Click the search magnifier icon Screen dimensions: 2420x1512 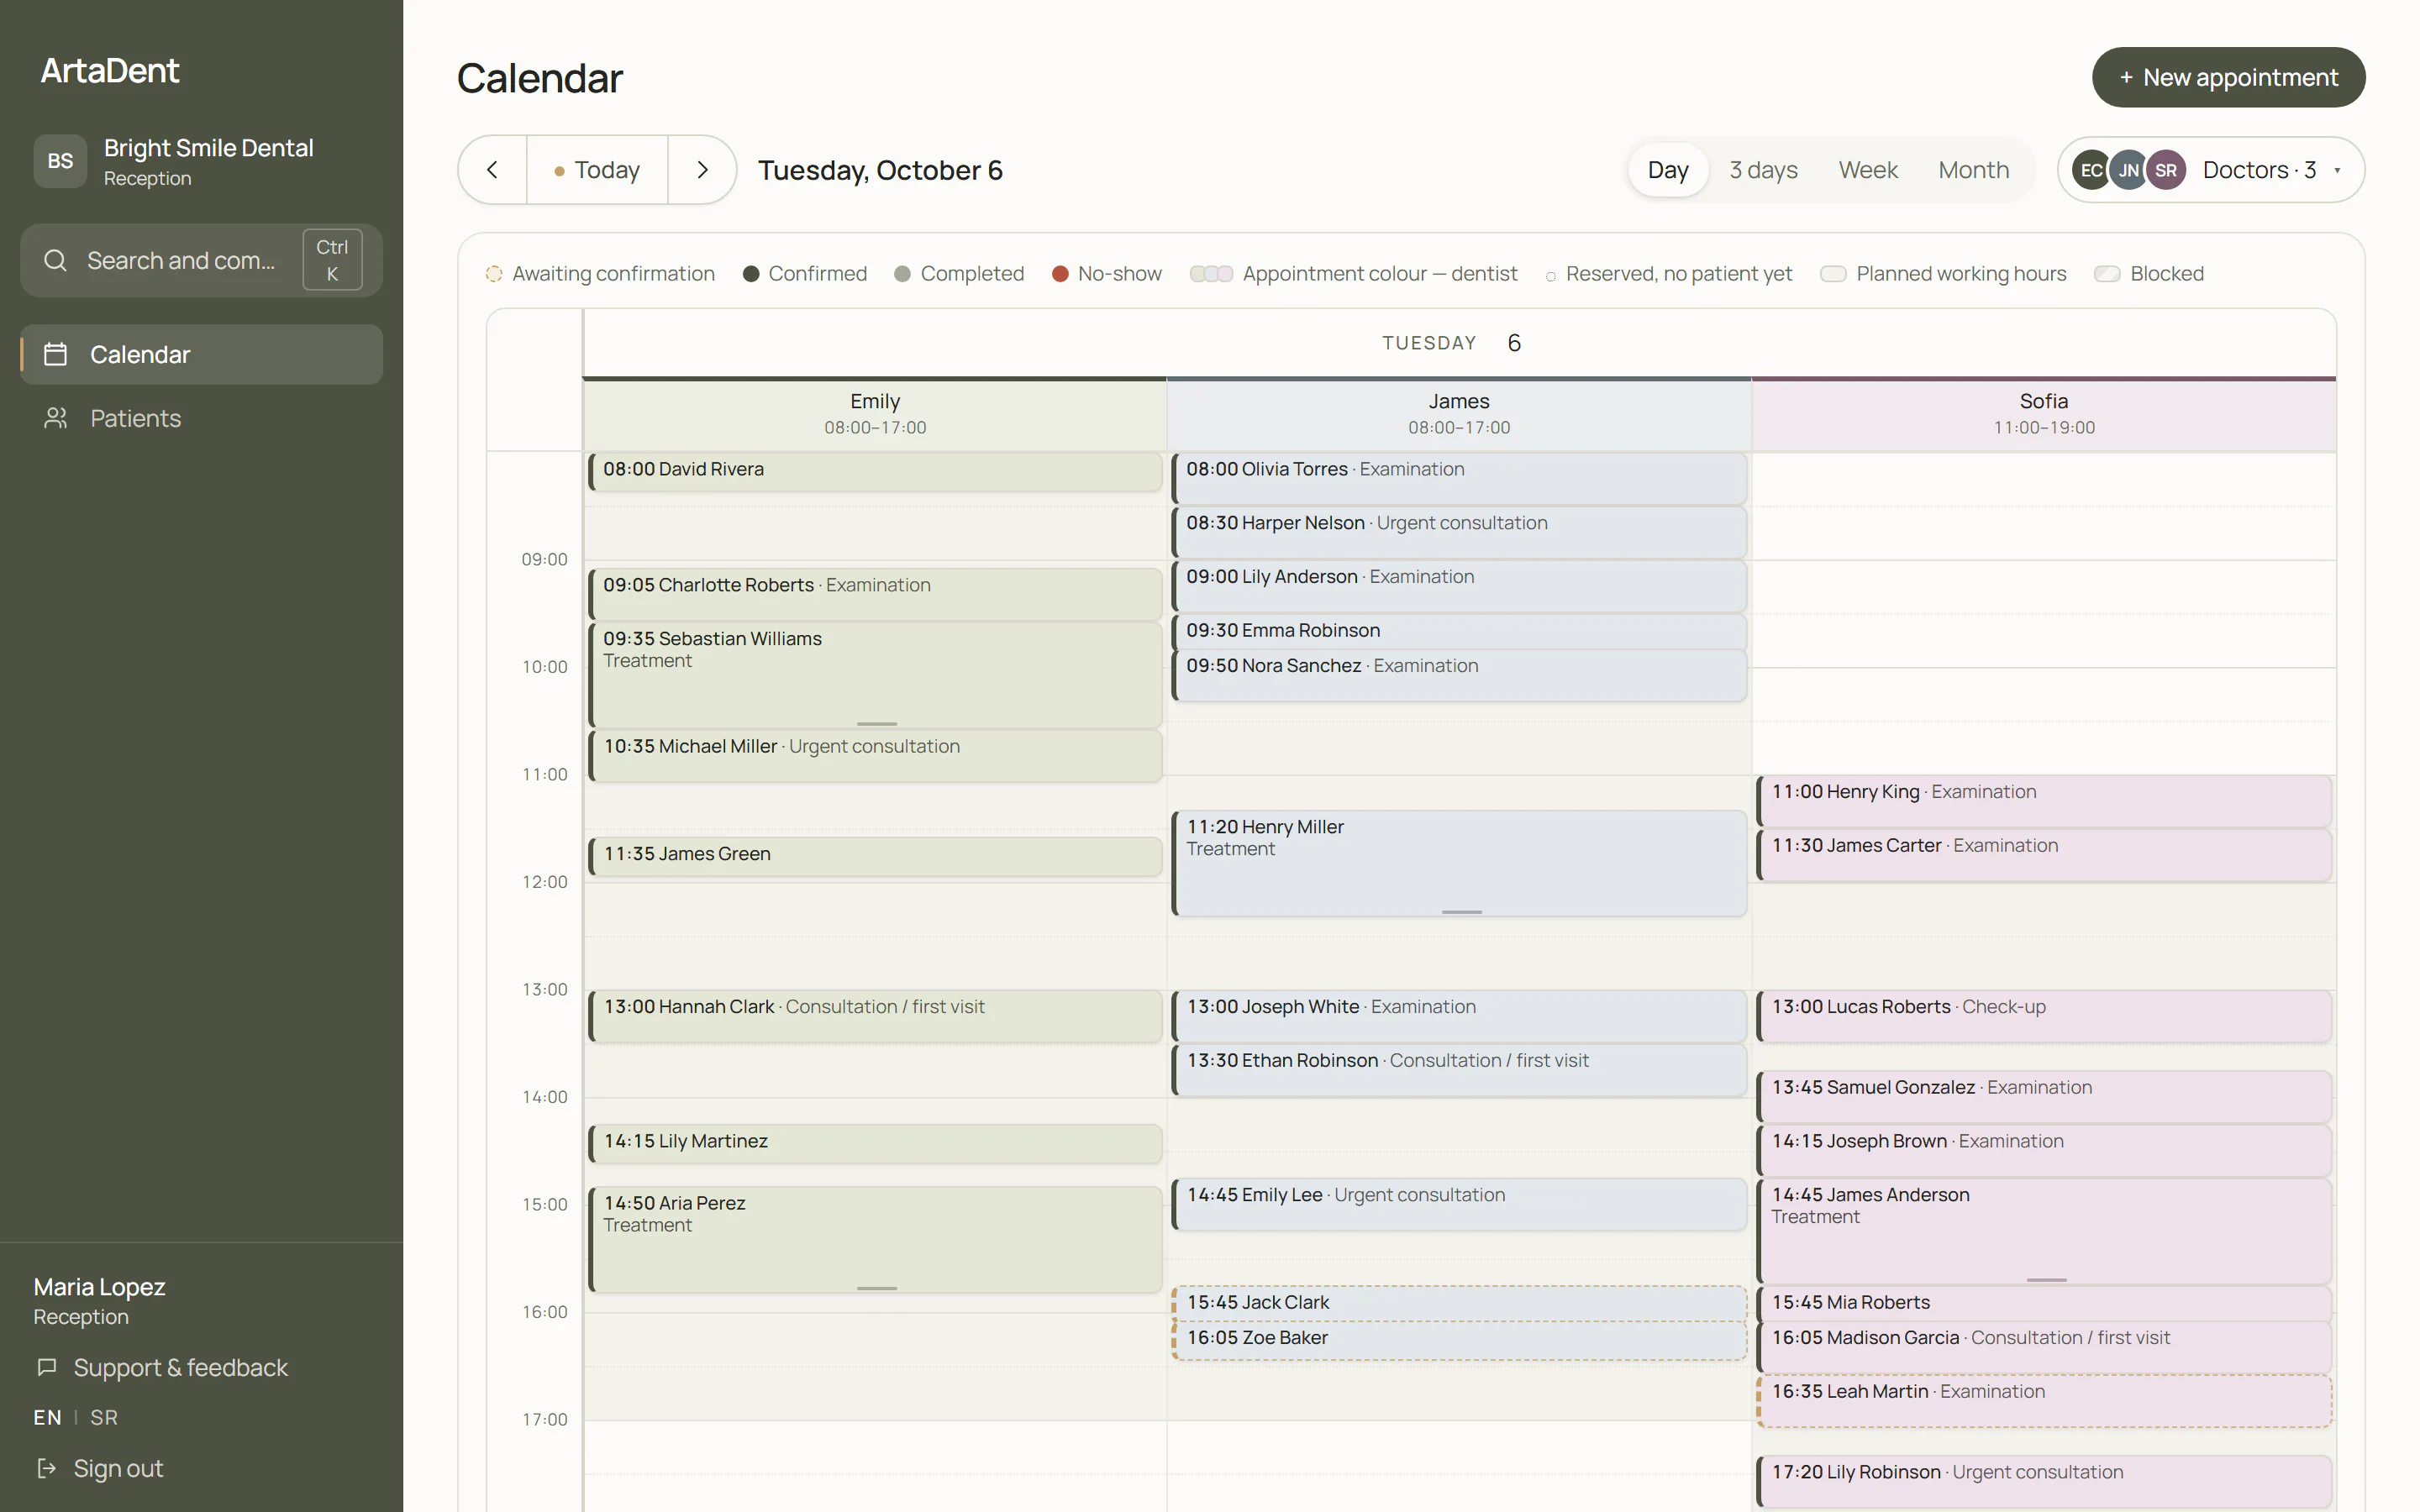point(56,261)
